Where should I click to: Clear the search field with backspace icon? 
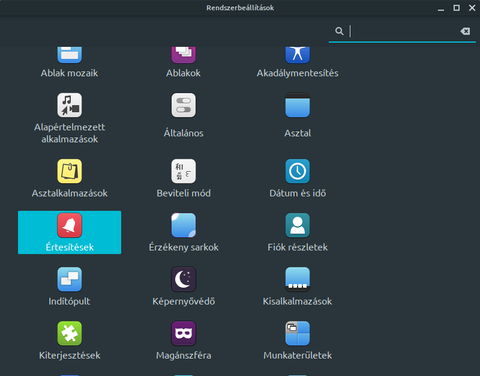[465, 31]
